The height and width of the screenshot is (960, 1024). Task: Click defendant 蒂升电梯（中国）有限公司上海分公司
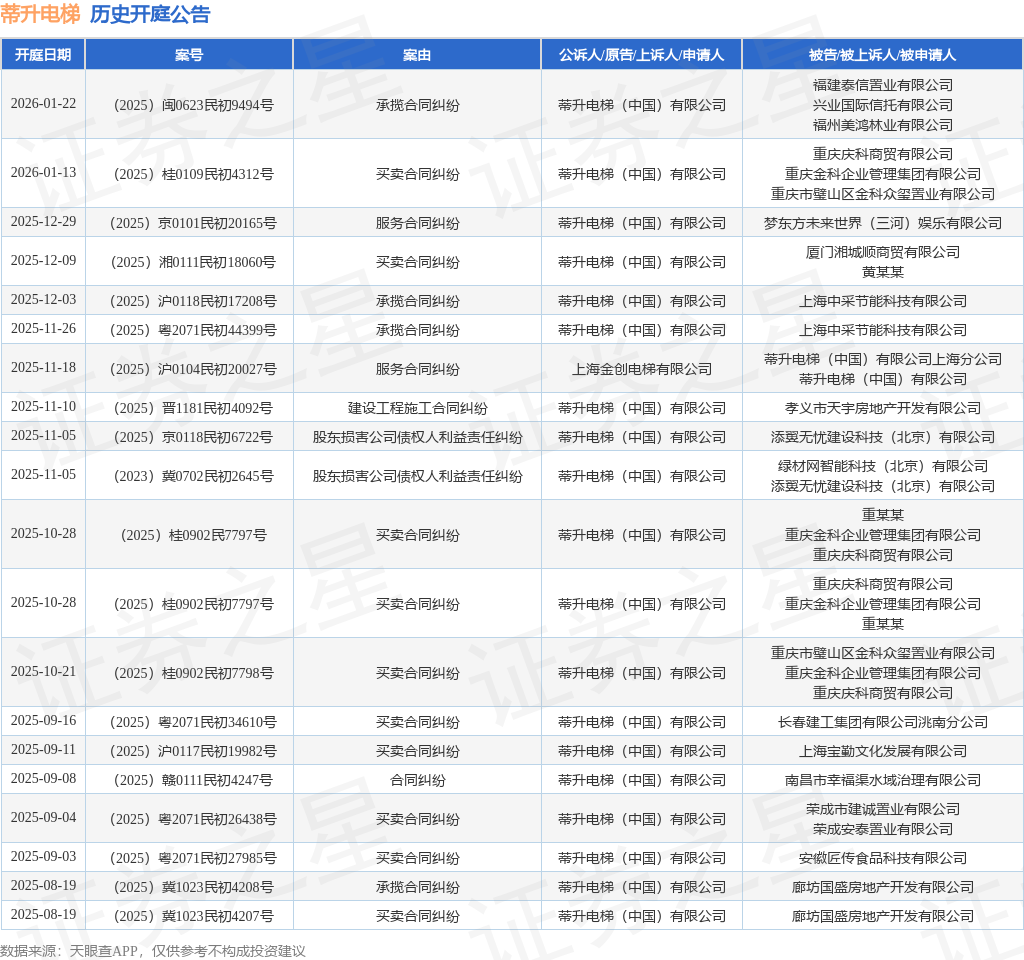coord(883,359)
